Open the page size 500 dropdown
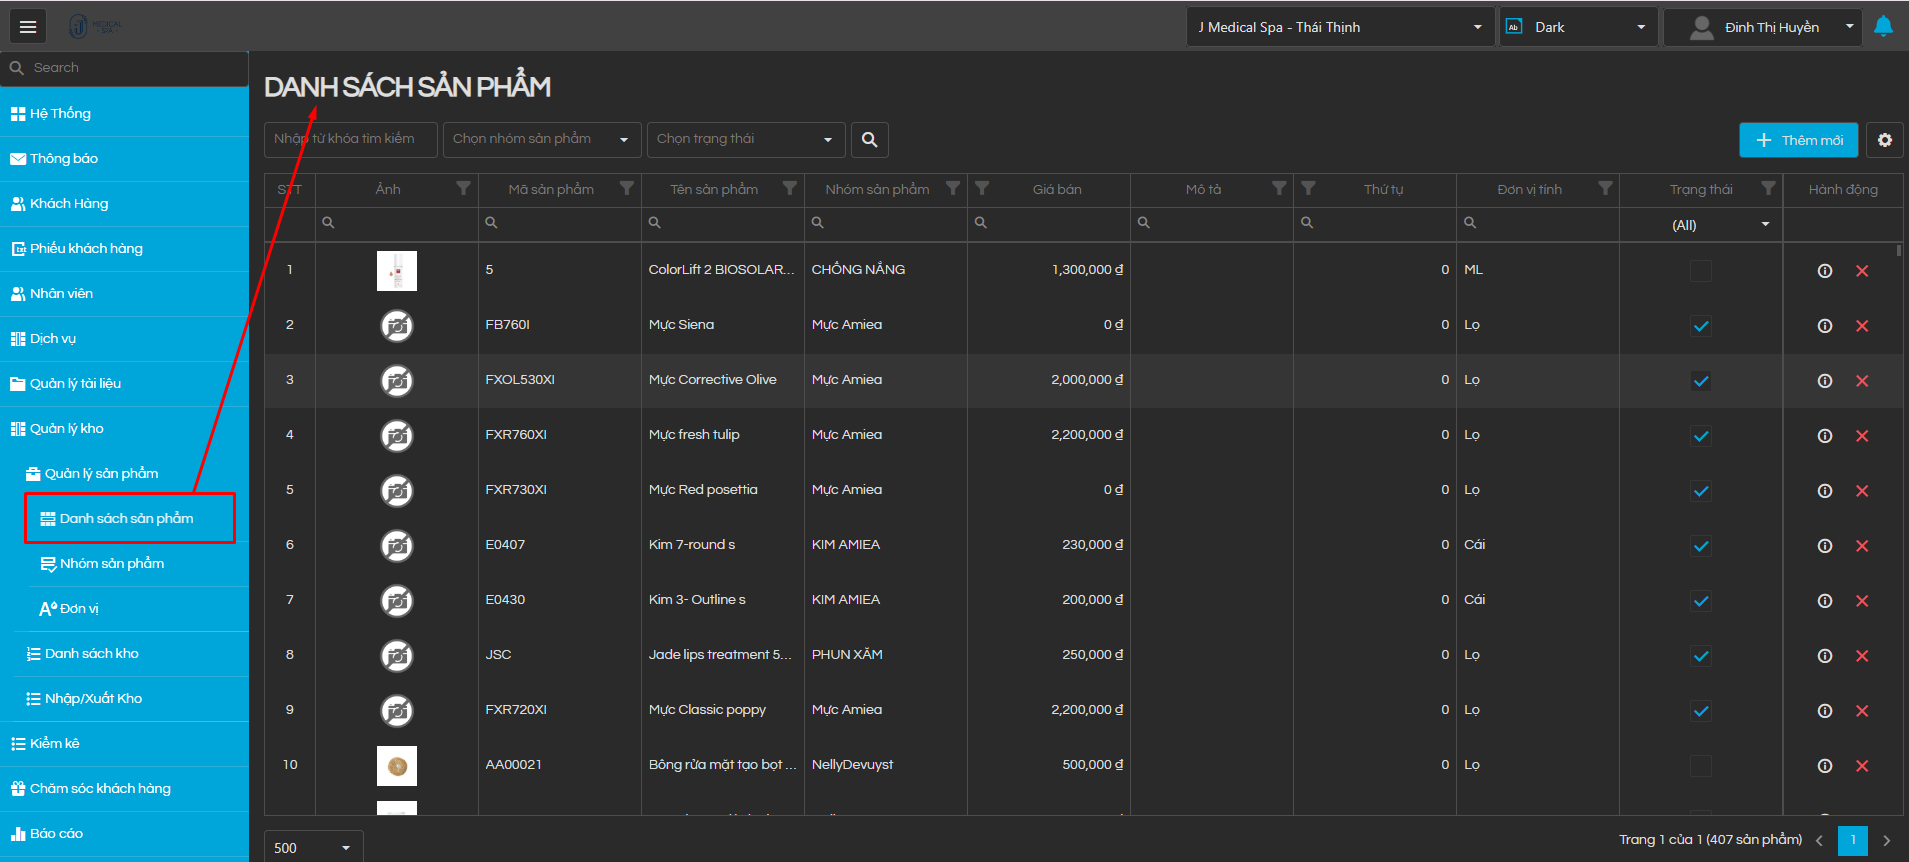Viewport: 1909px width, 862px height. pyautogui.click(x=313, y=847)
